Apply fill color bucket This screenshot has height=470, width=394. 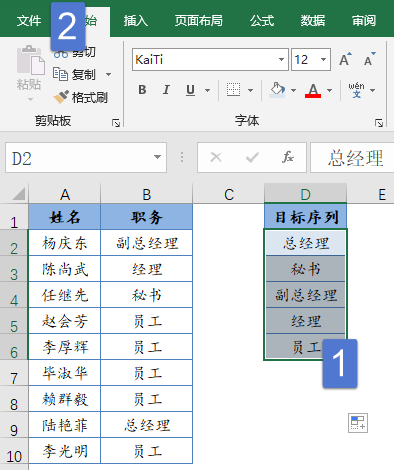[277, 90]
